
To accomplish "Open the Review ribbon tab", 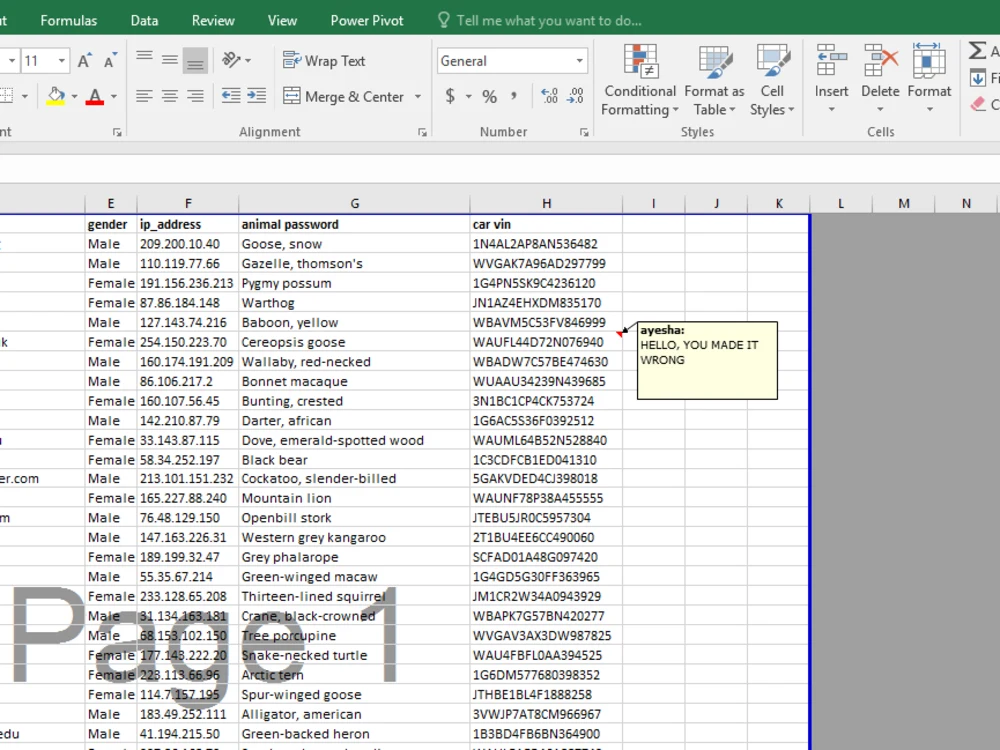I will pos(213,20).
